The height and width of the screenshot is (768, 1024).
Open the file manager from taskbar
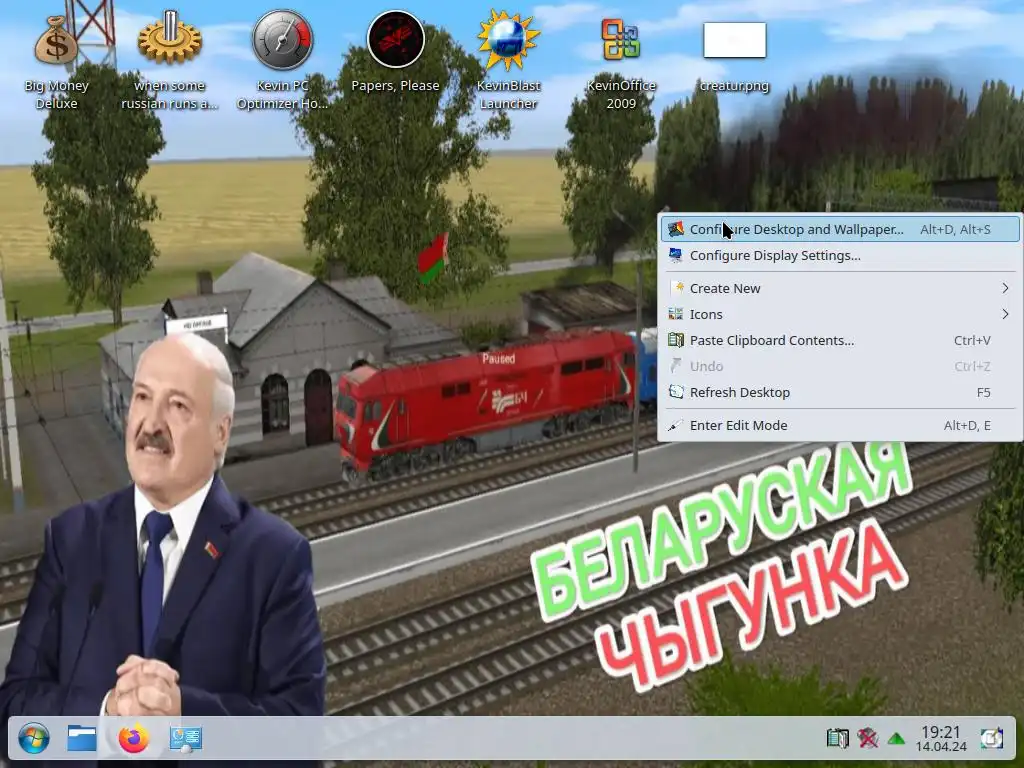pyautogui.click(x=82, y=739)
